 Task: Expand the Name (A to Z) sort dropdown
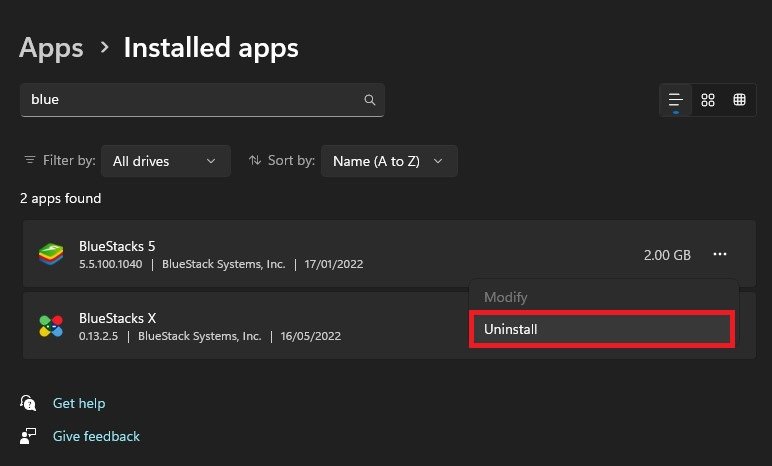[389, 161]
